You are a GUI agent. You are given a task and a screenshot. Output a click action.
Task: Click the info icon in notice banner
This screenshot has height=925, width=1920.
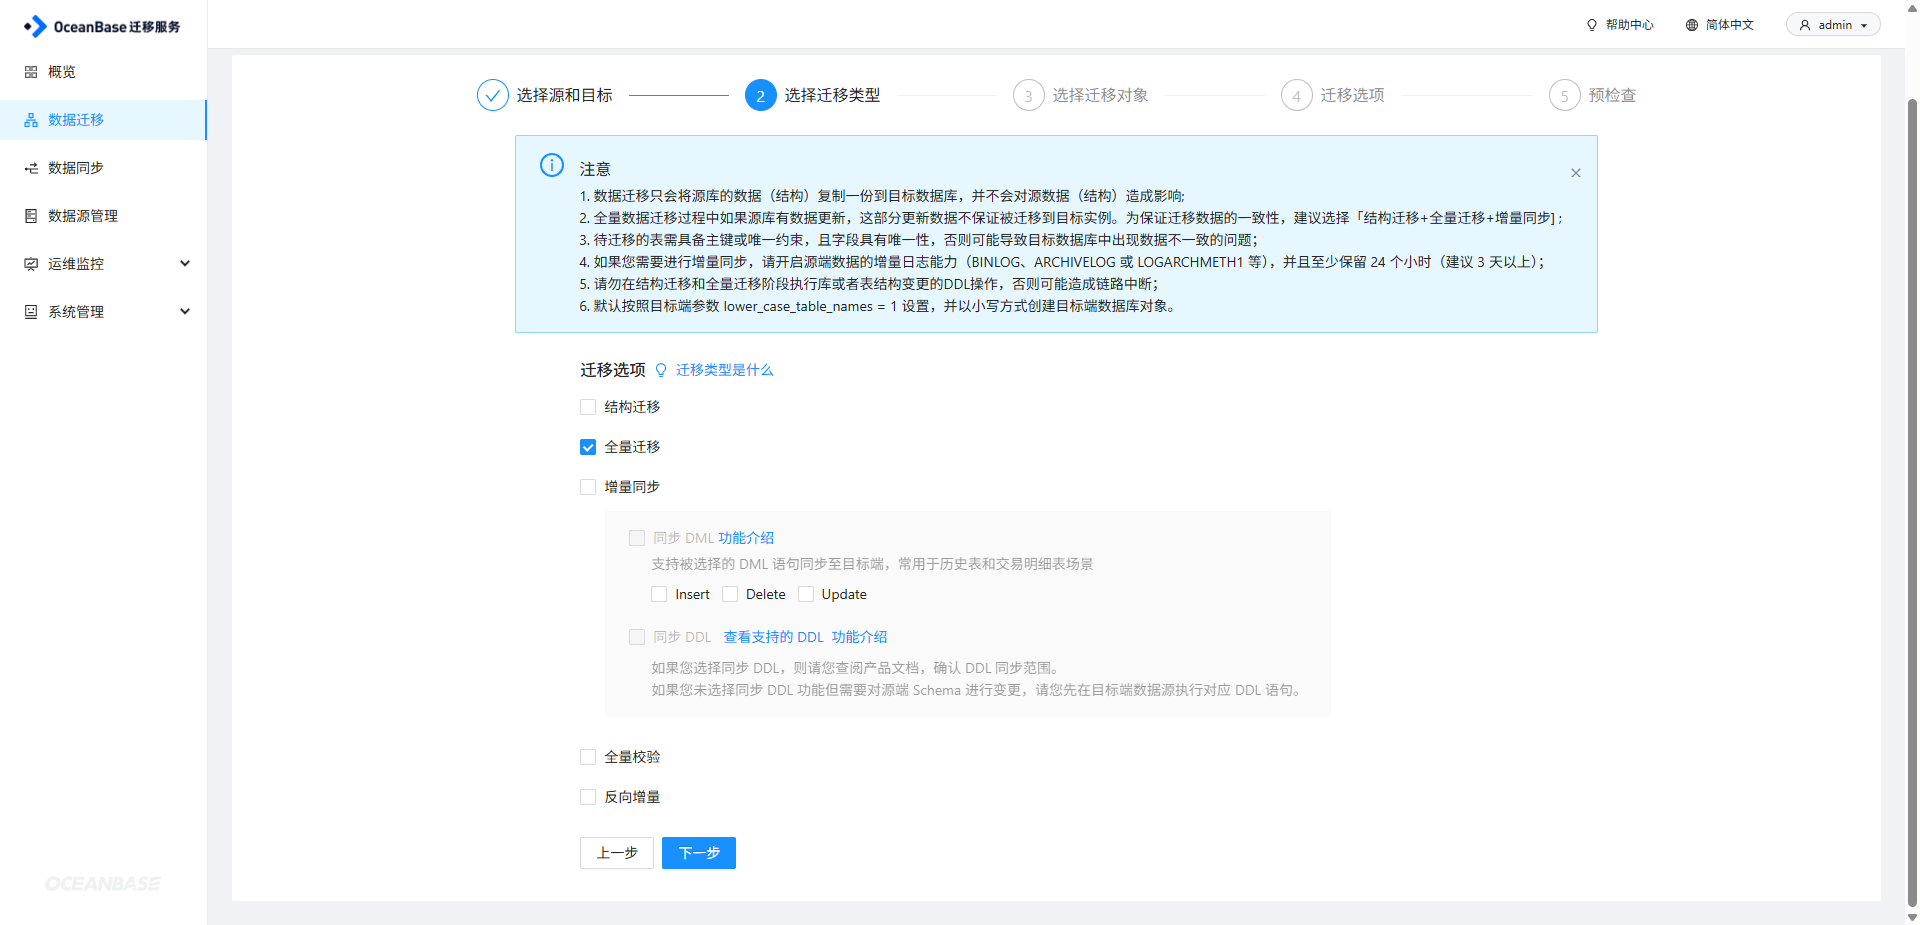pyautogui.click(x=552, y=165)
